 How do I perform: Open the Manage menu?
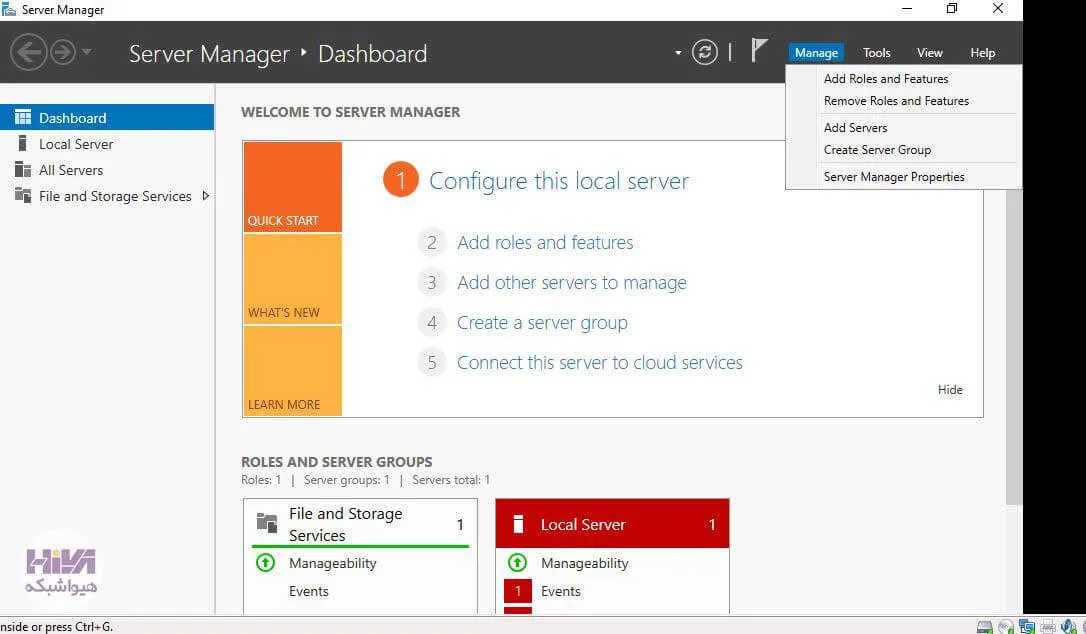coord(816,53)
